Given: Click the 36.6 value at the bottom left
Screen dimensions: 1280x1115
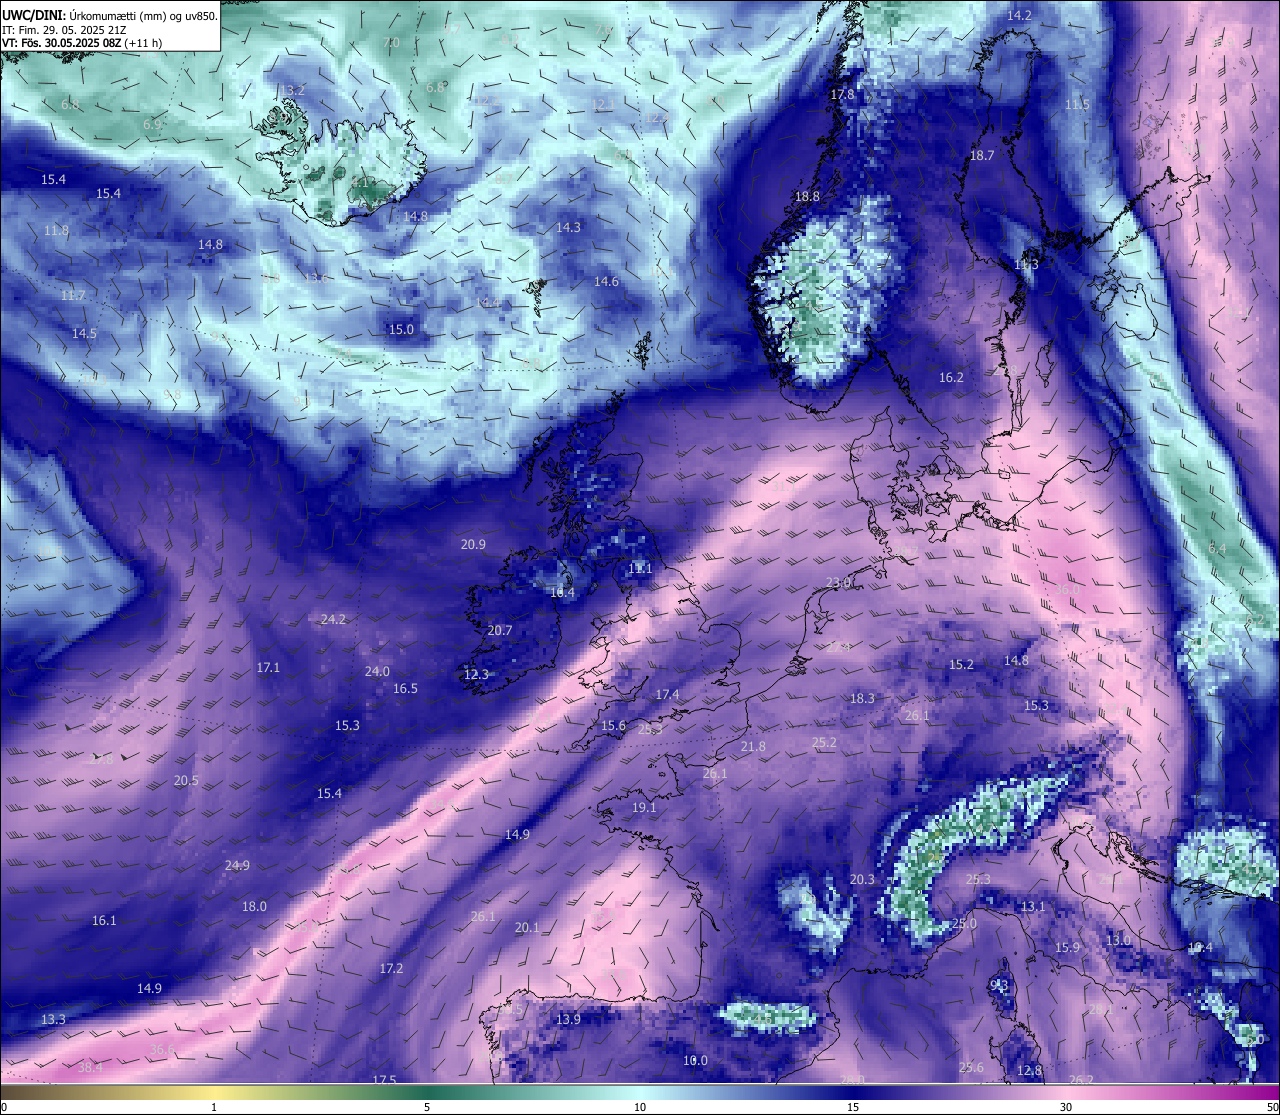Looking at the screenshot, I should [x=162, y=1050].
